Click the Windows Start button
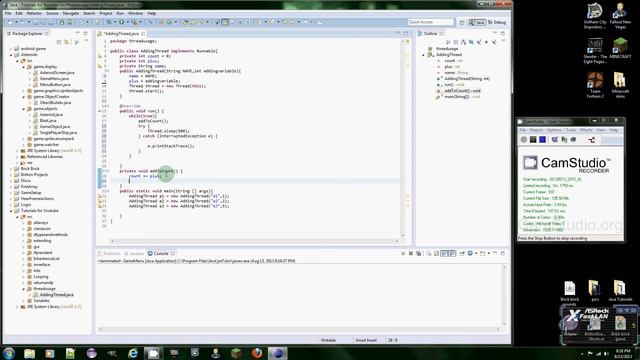640x360 pixels. pos(9,353)
